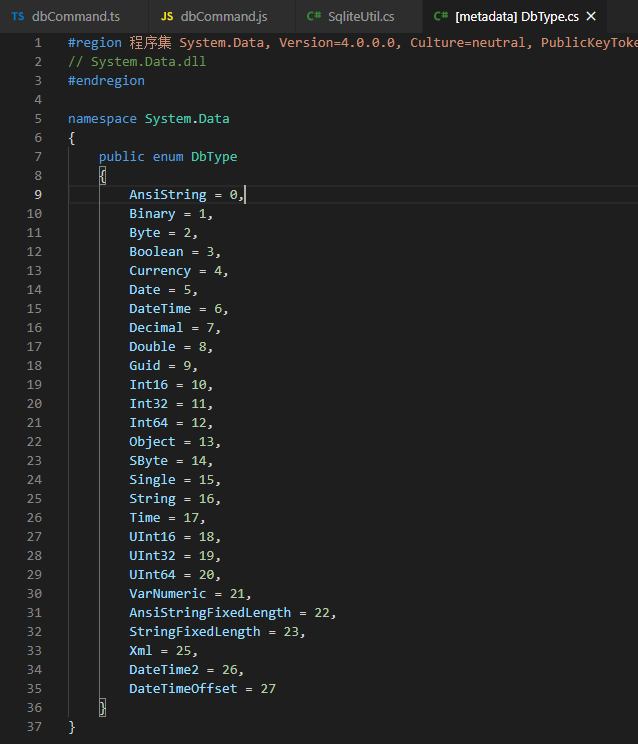Click the #endregion directive

click(106, 81)
